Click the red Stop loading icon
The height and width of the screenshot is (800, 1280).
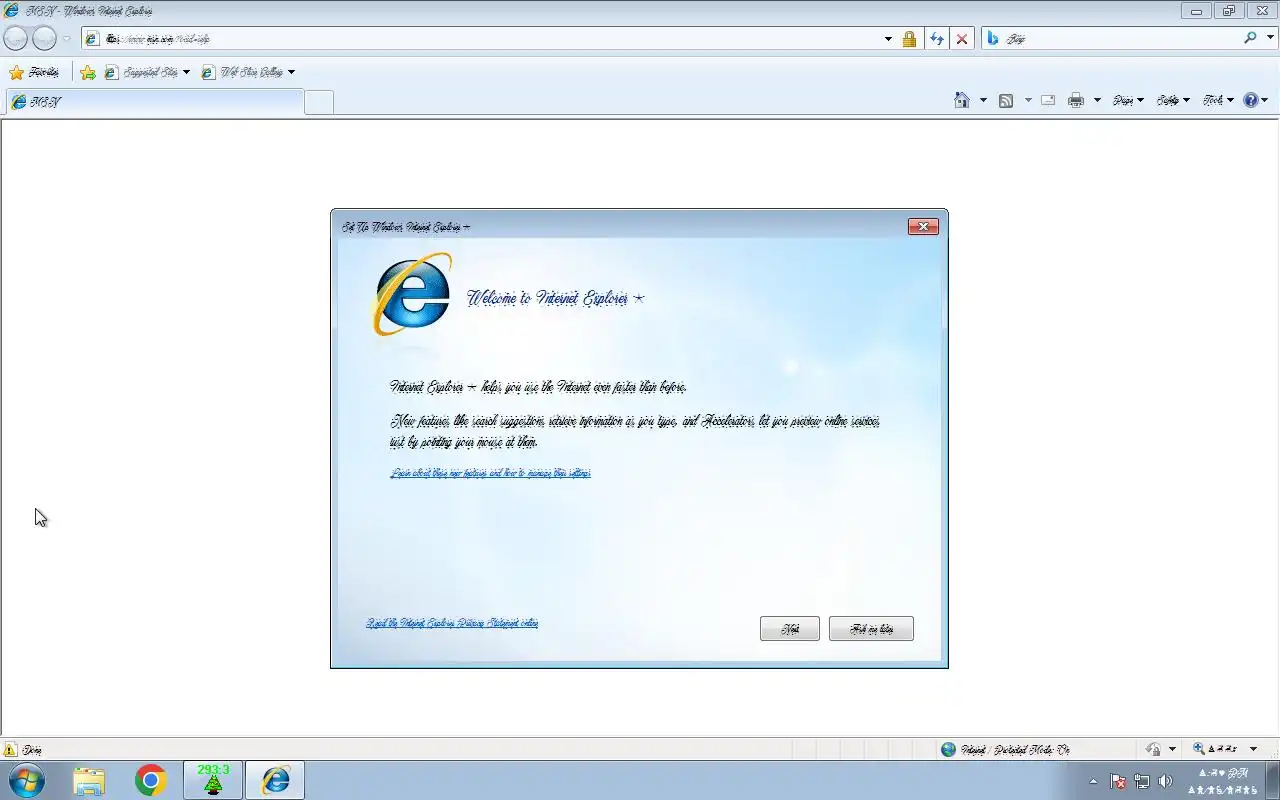(x=962, y=39)
